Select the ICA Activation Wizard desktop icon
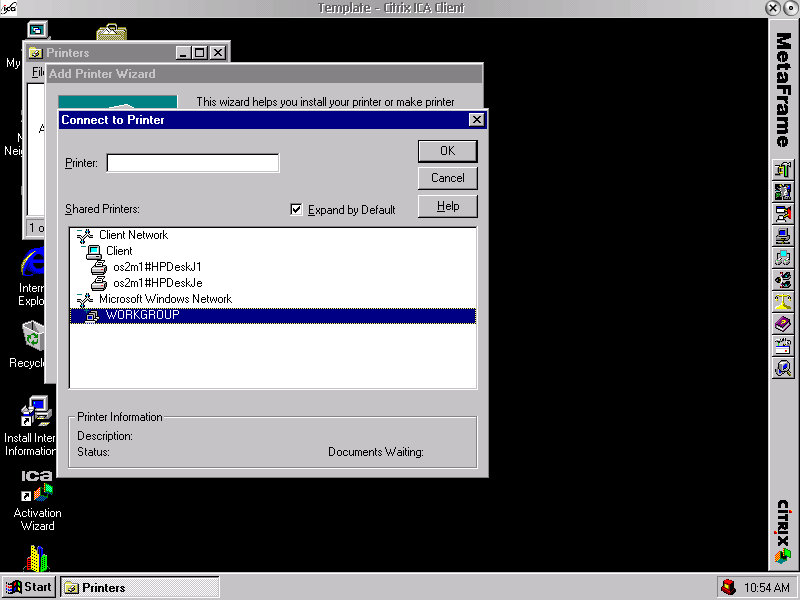This screenshot has width=800, height=600. coord(37,486)
